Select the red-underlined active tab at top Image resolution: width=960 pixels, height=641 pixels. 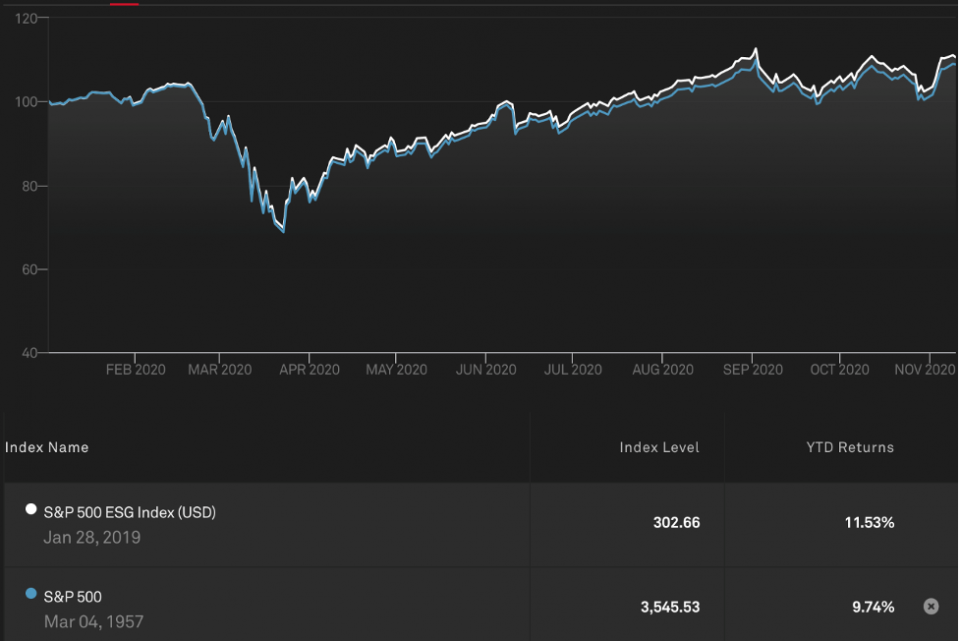124,3
